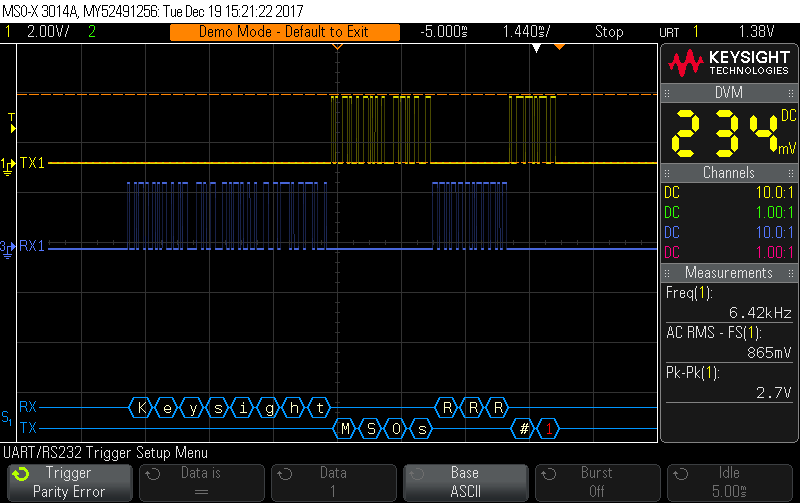Click the RX1 blue waveform label
800x503 pixels.
32,246
